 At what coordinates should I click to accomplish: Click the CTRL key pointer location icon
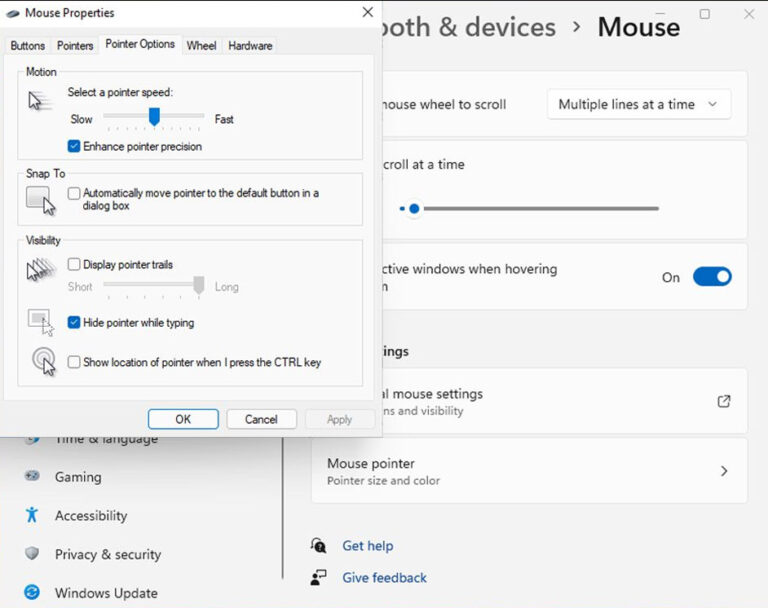(x=44, y=362)
